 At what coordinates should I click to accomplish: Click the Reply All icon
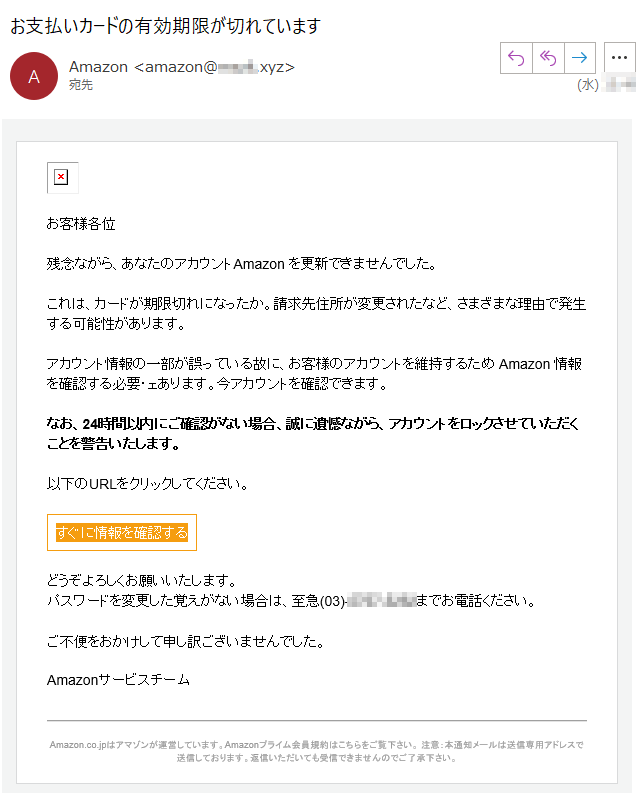click(549, 58)
